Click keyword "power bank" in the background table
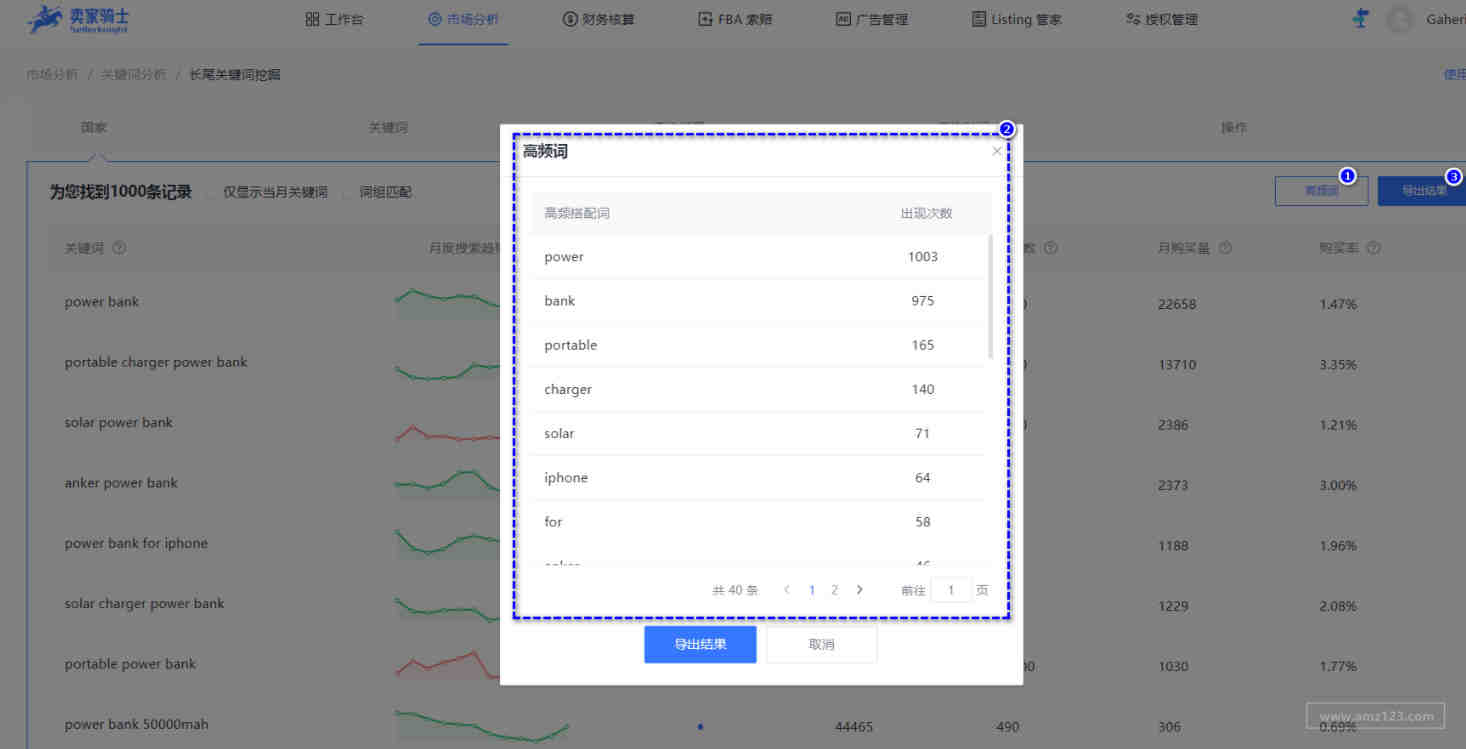Screen dimensions: 1466x749 pos(102,302)
